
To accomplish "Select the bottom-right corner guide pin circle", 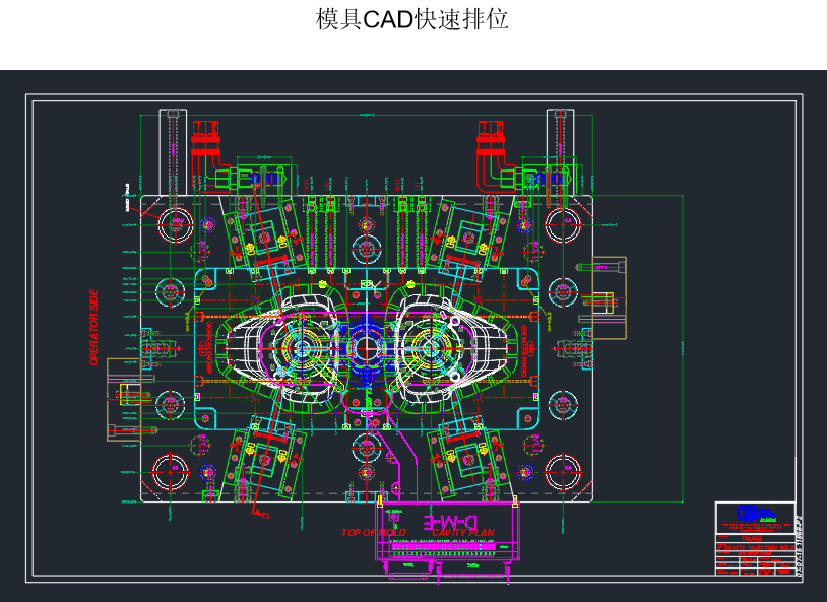I will (x=563, y=470).
